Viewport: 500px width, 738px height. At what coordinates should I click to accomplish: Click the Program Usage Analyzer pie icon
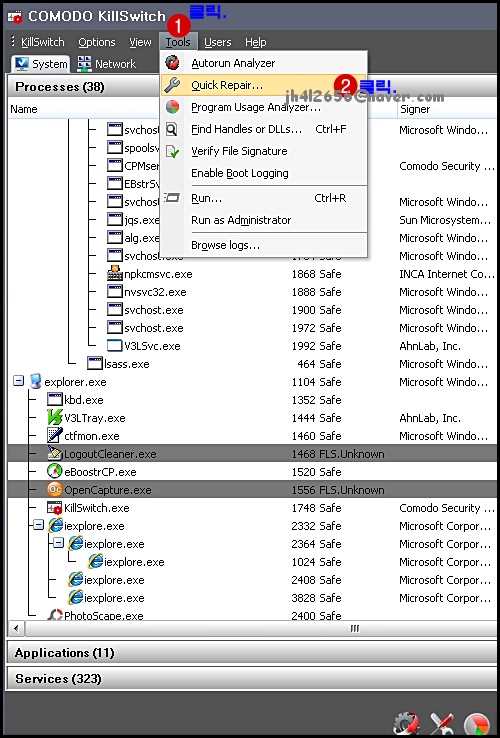(172, 107)
